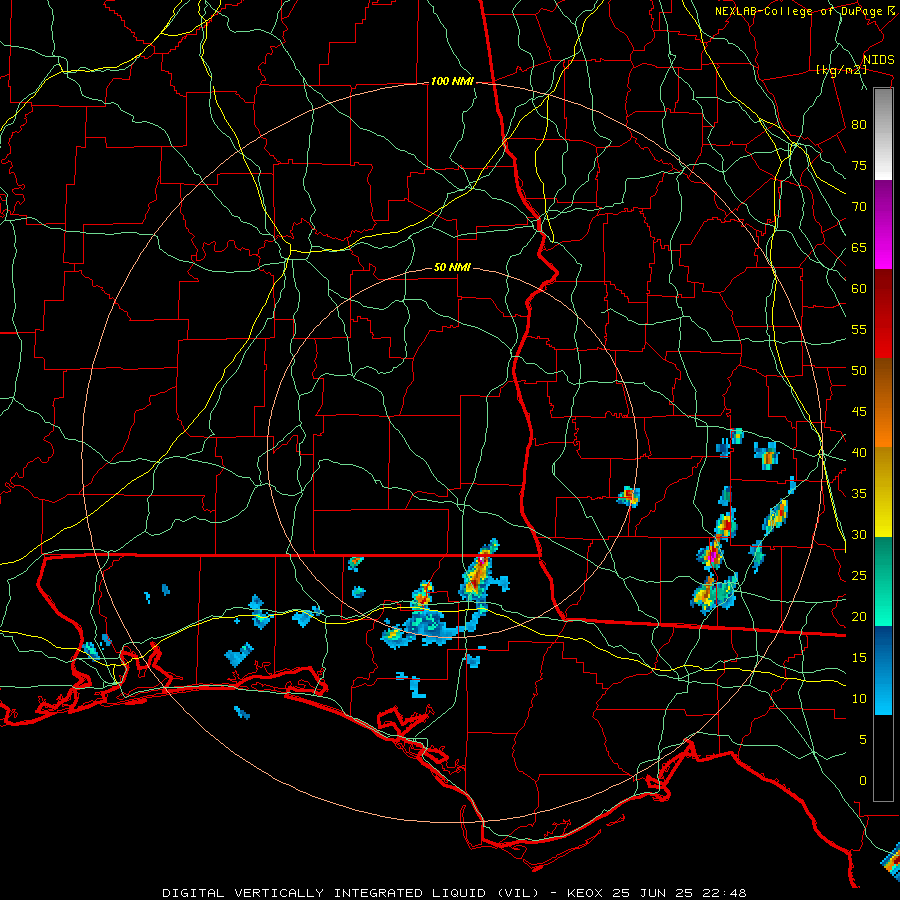Click the 55 value on the color scale

tap(859, 330)
